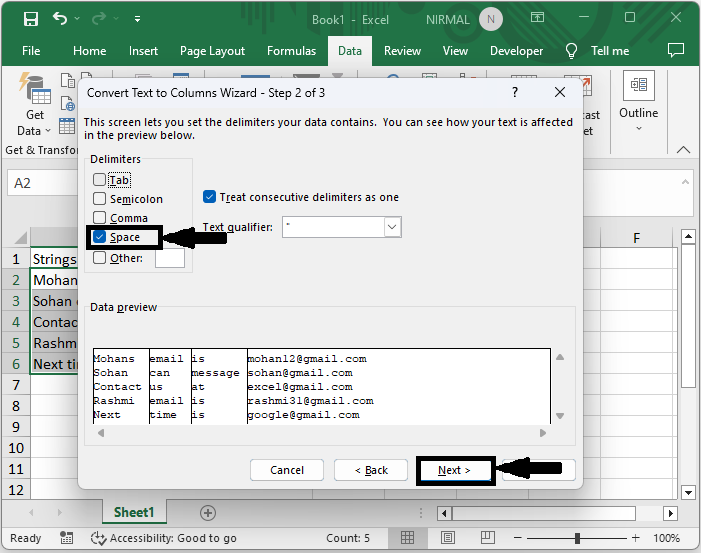Viewport: 701px width, 553px height.
Task: Toggle Treat consecutive delimiters as one
Action: coord(209,197)
